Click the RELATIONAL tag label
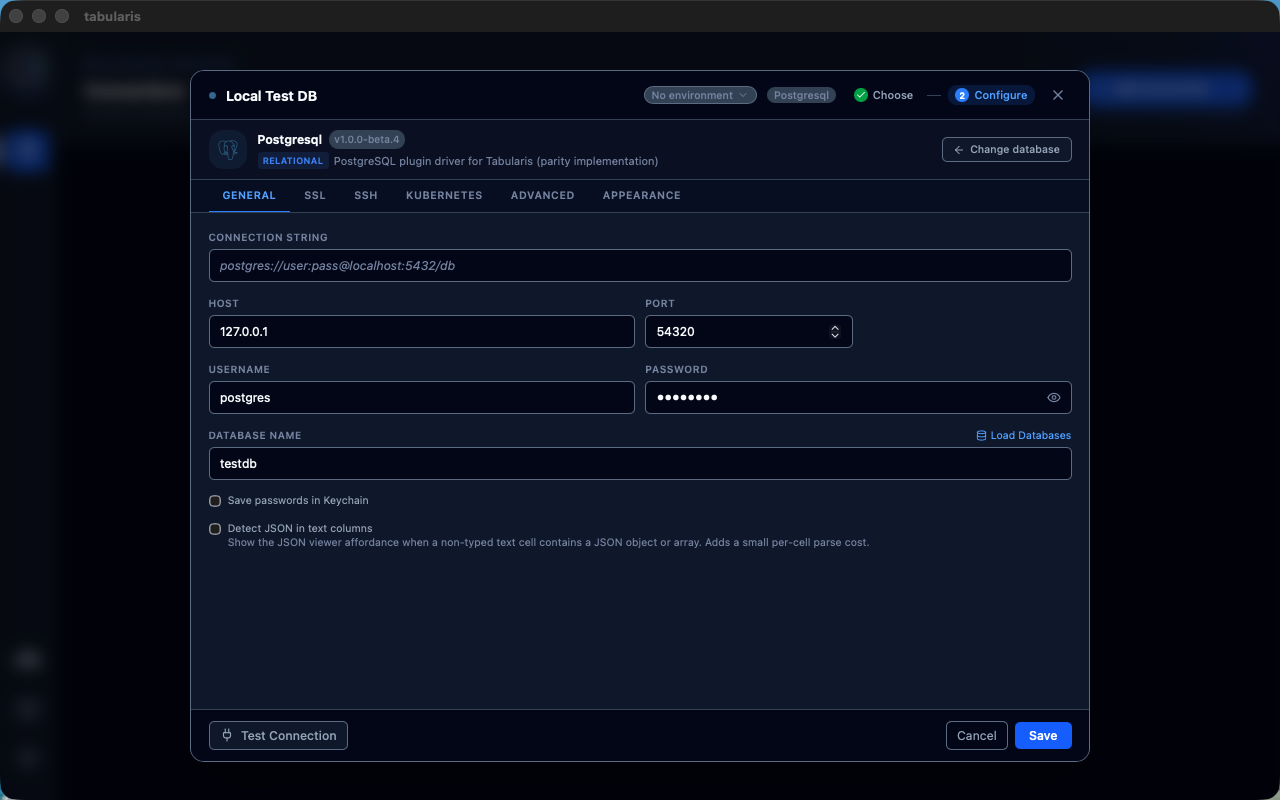 tap(293, 161)
